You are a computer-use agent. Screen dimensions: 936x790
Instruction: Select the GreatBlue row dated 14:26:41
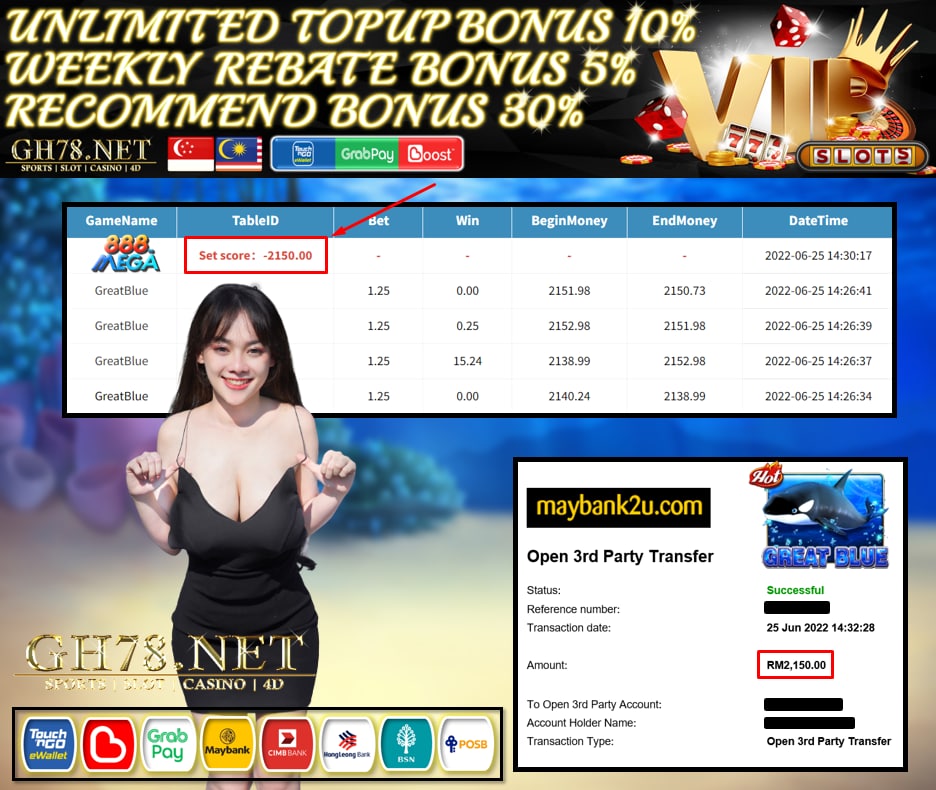[480, 291]
